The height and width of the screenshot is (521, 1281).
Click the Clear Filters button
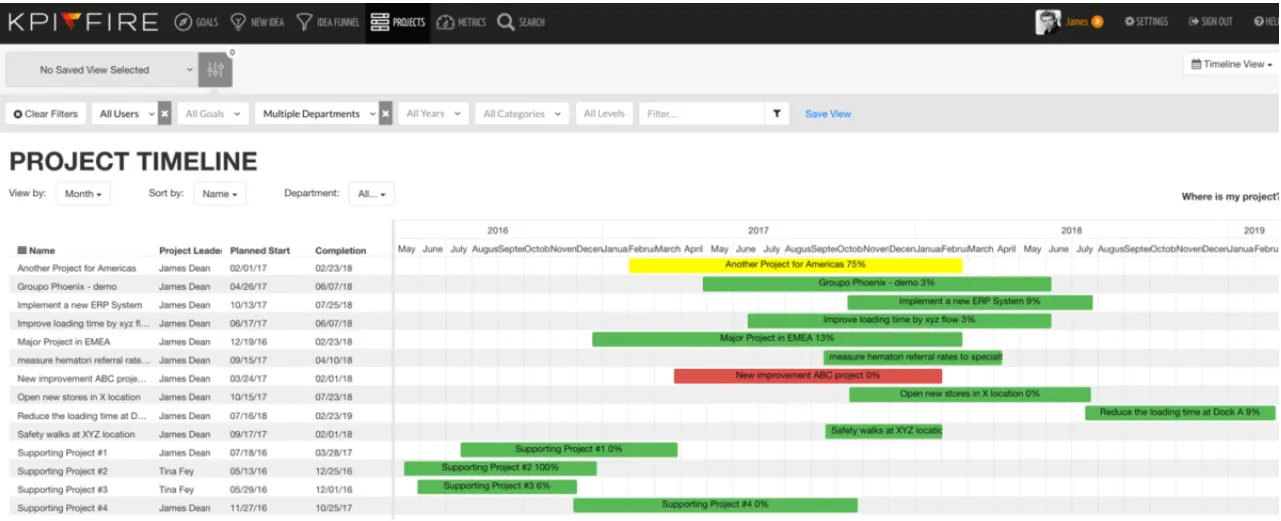click(x=46, y=114)
